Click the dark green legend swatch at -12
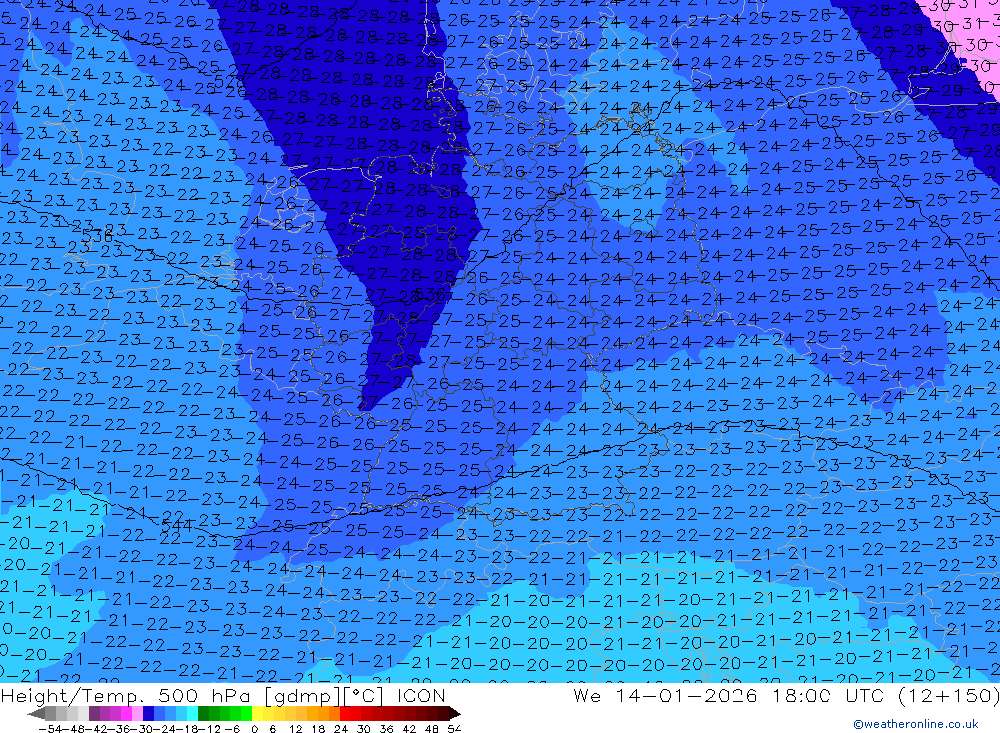This screenshot has height=733, width=1000. 203,713
